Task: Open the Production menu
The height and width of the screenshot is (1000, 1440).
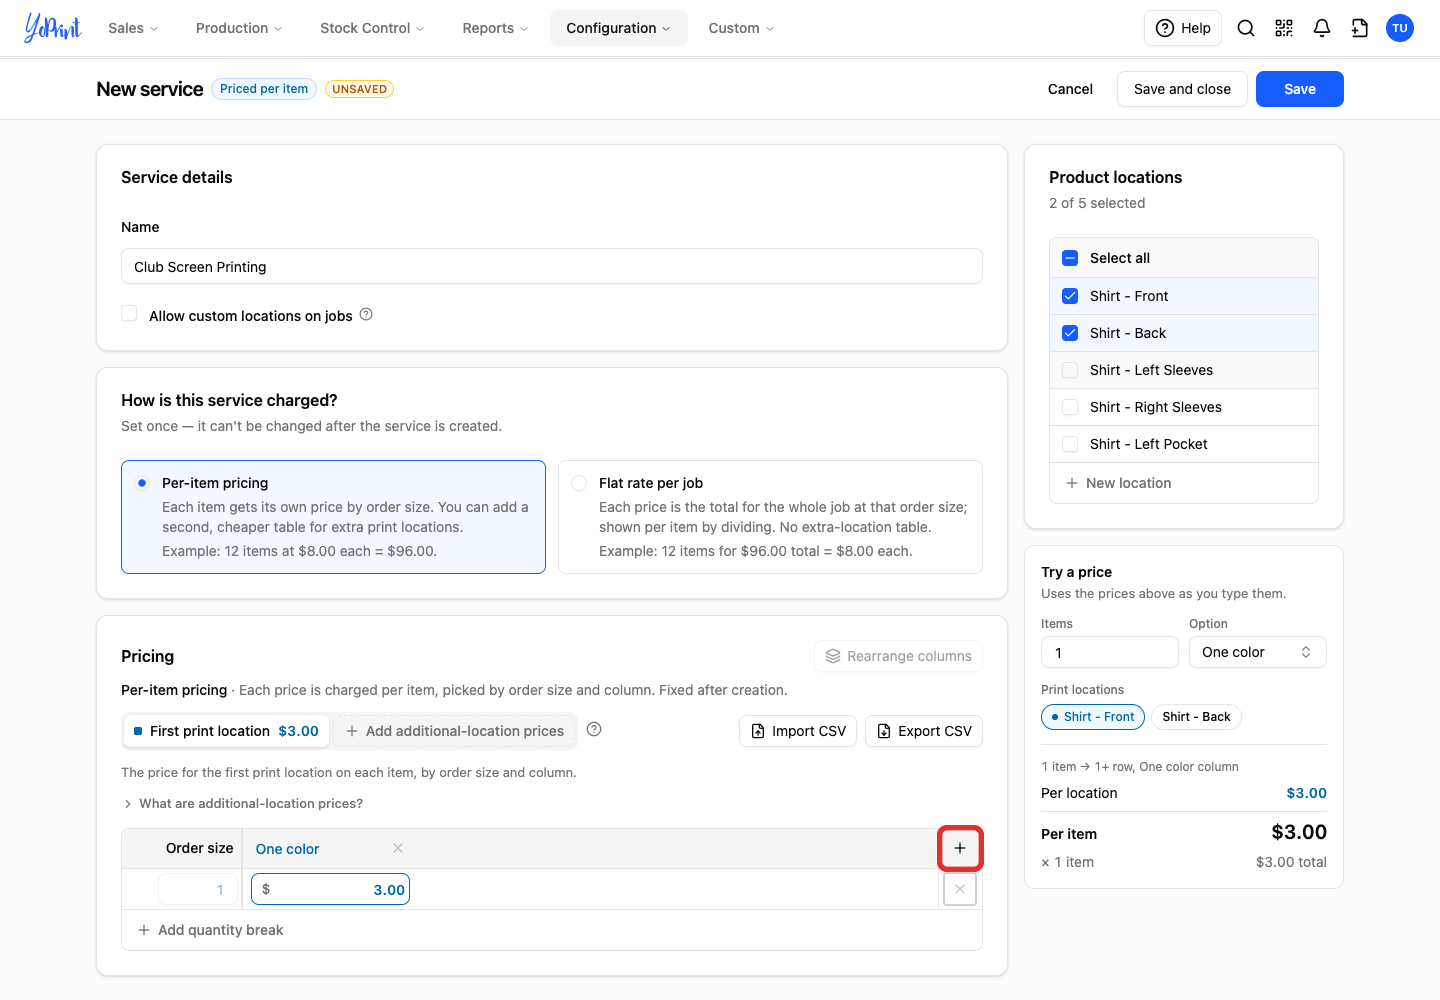Action: [239, 28]
